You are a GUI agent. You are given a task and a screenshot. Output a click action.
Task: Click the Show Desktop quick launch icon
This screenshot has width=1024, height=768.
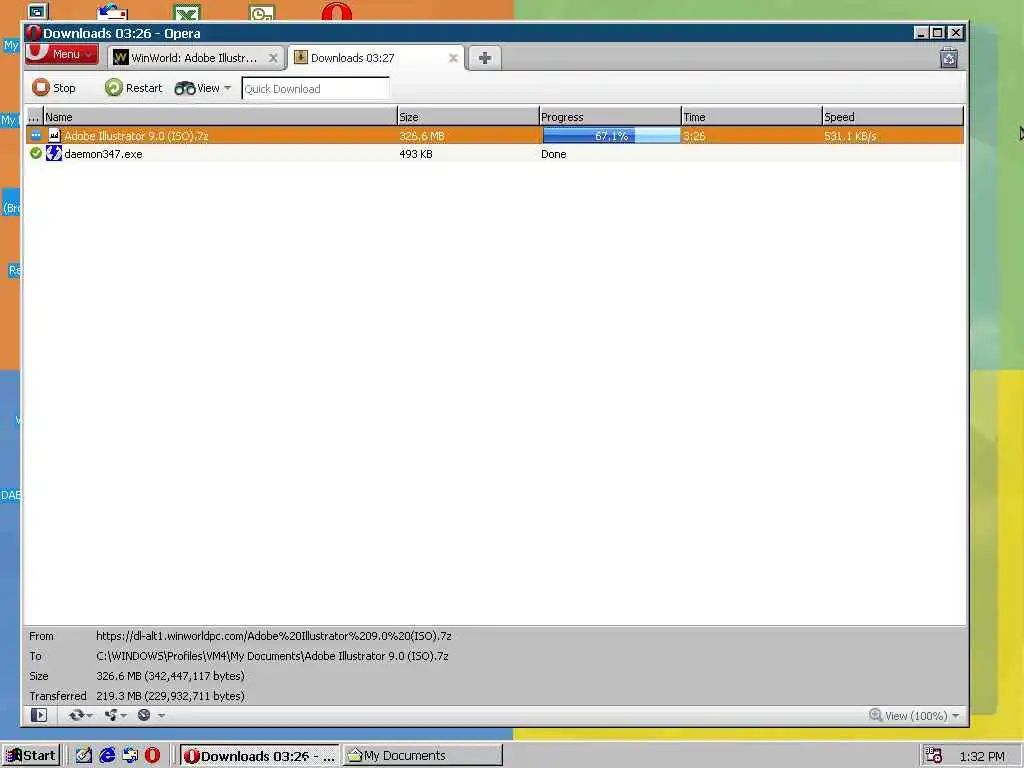click(x=84, y=756)
